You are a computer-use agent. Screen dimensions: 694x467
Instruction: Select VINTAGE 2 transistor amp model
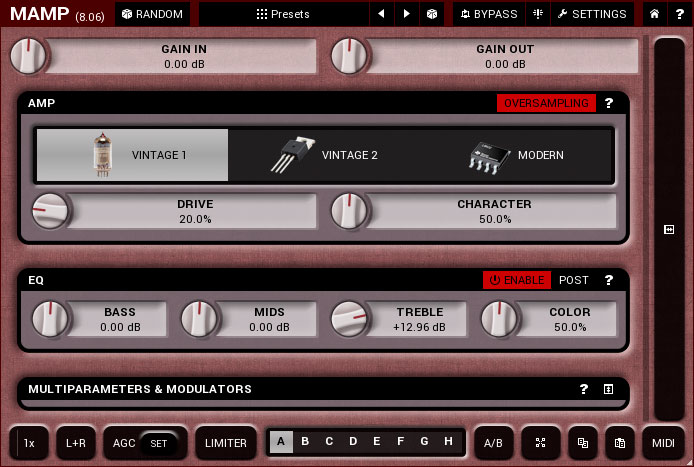(324, 155)
